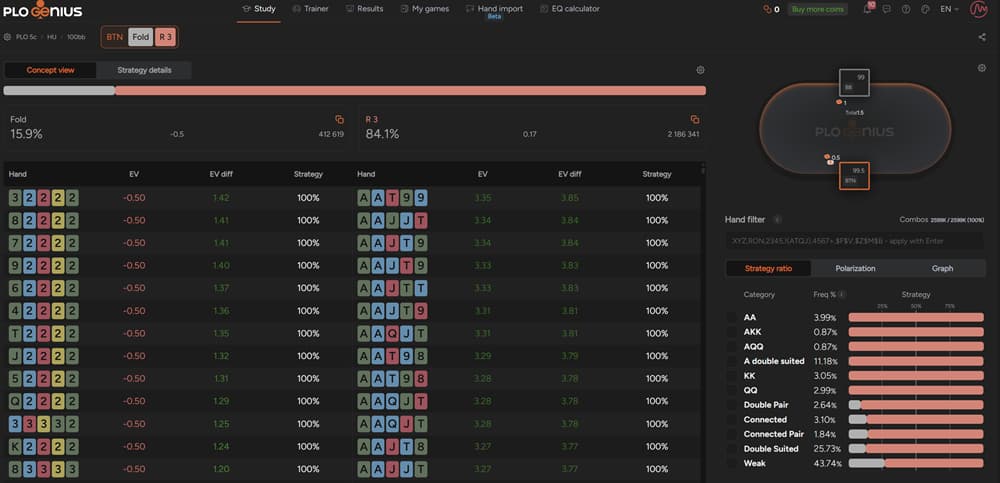Click the fold-table EV diff column header

pyautogui.click(x=221, y=174)
